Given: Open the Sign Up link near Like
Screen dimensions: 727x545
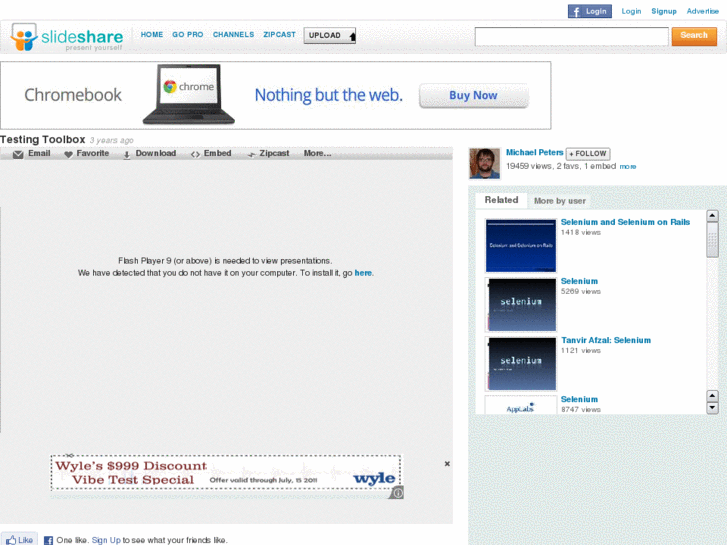Looking at the screenshot, I should (x=106, y=540).
